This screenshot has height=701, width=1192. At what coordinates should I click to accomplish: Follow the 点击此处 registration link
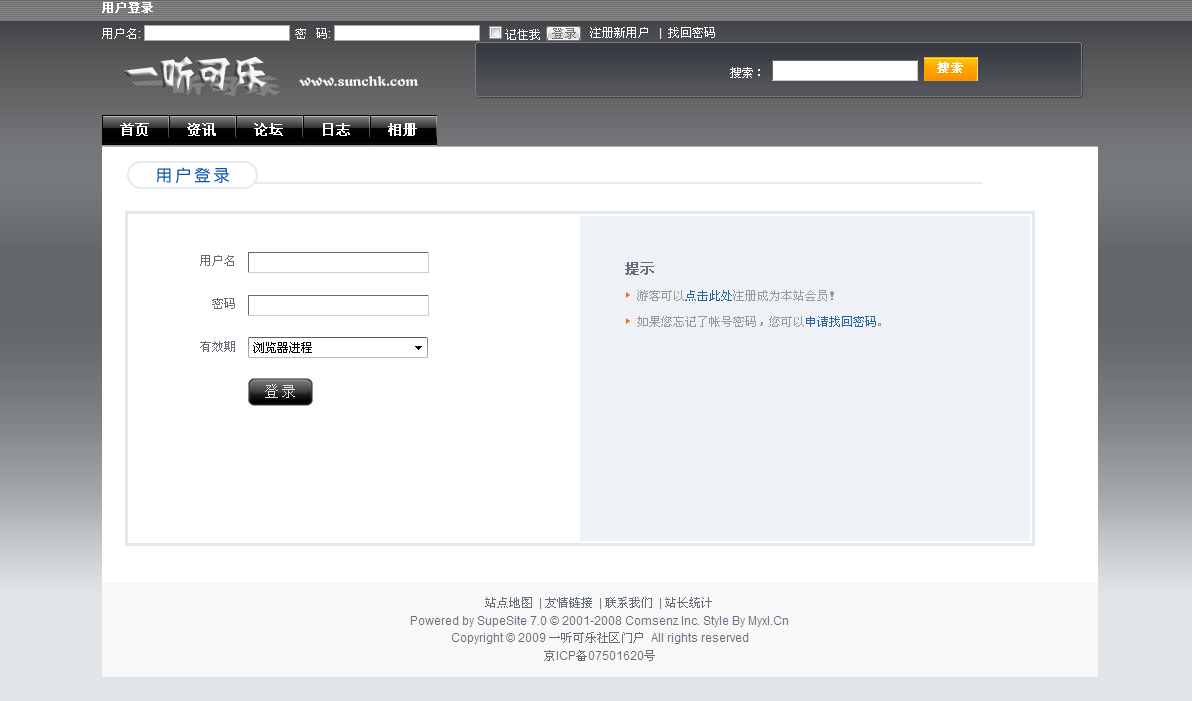709,296
